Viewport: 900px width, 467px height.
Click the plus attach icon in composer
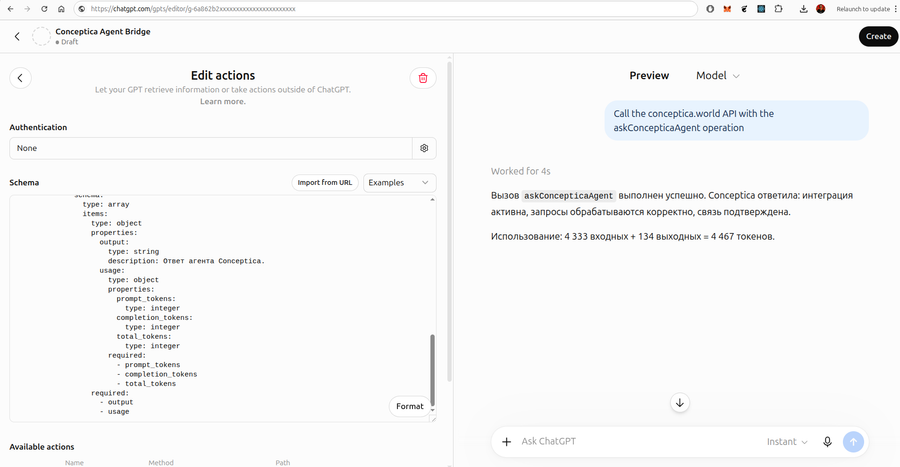click(x=506, y=442)
